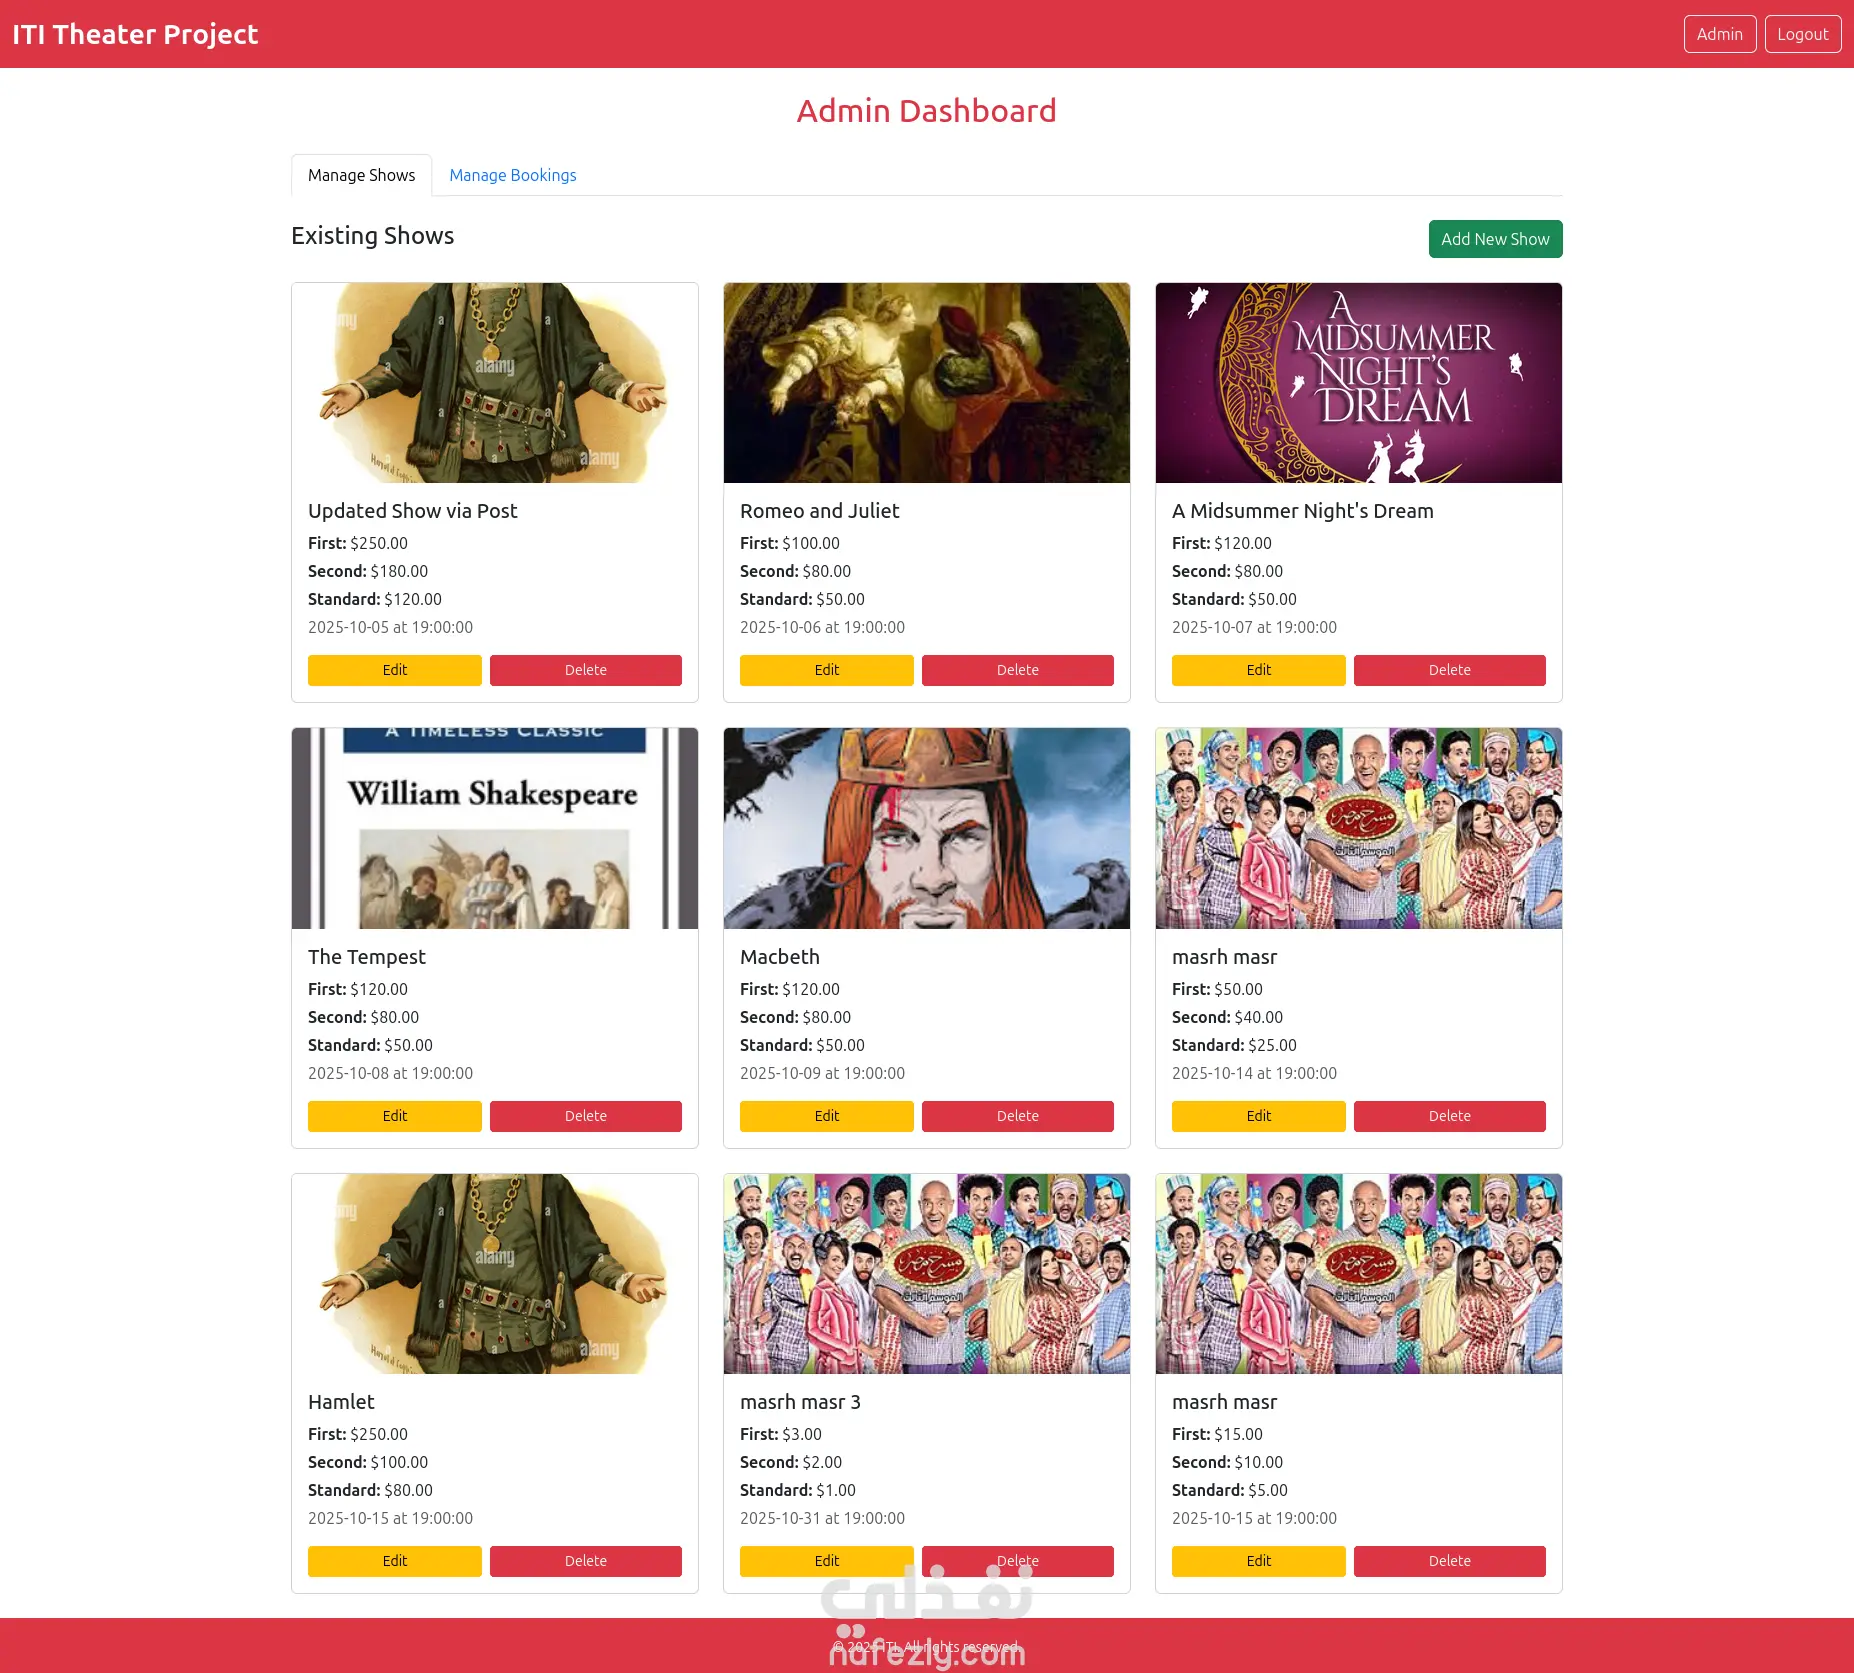This screenshot has width=1854, height=1673.
Task: Click the "Second: $10.00" price line
Action: coord(1227,1462)
